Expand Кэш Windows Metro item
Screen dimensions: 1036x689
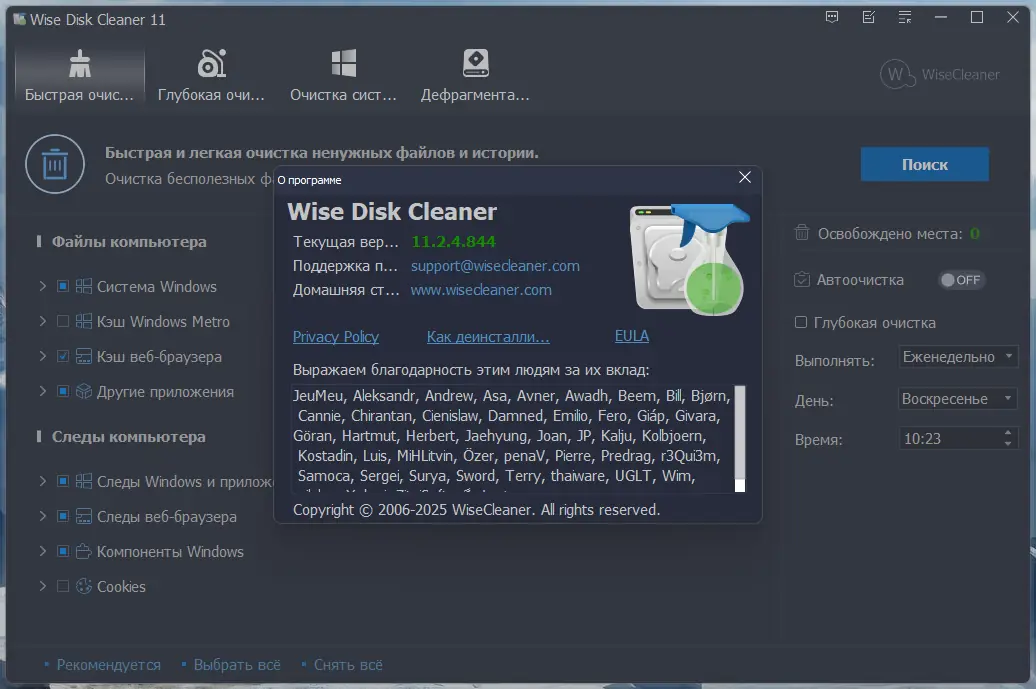[43, 321]
